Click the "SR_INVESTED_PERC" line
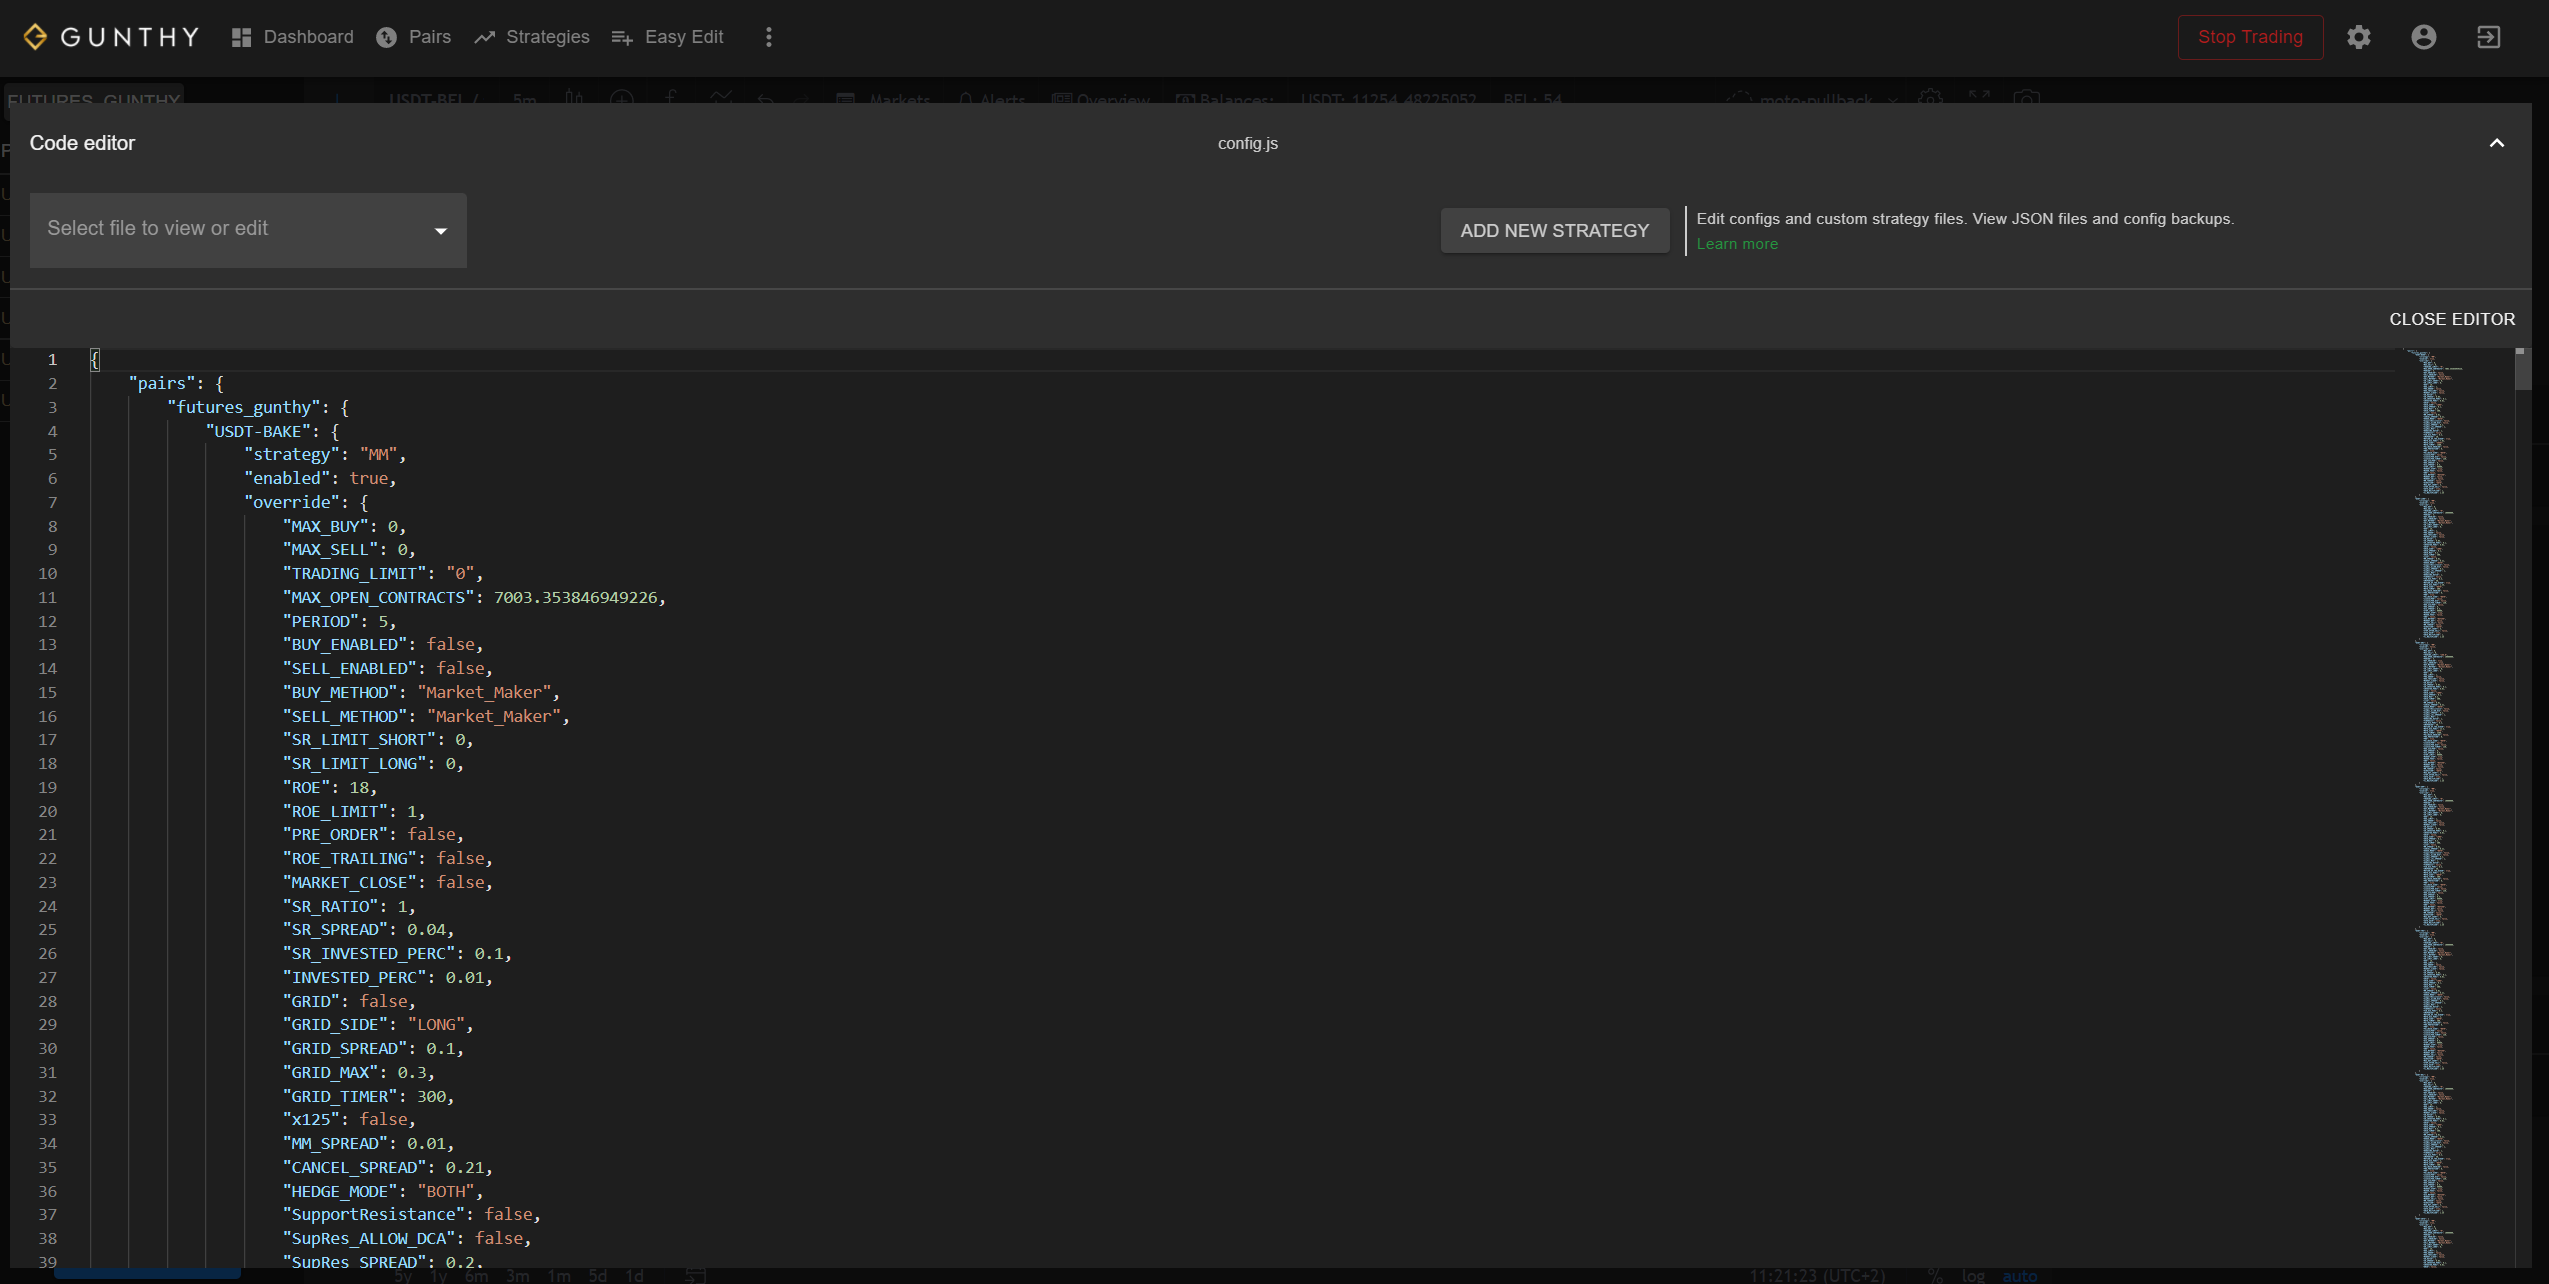 point(397,953)
